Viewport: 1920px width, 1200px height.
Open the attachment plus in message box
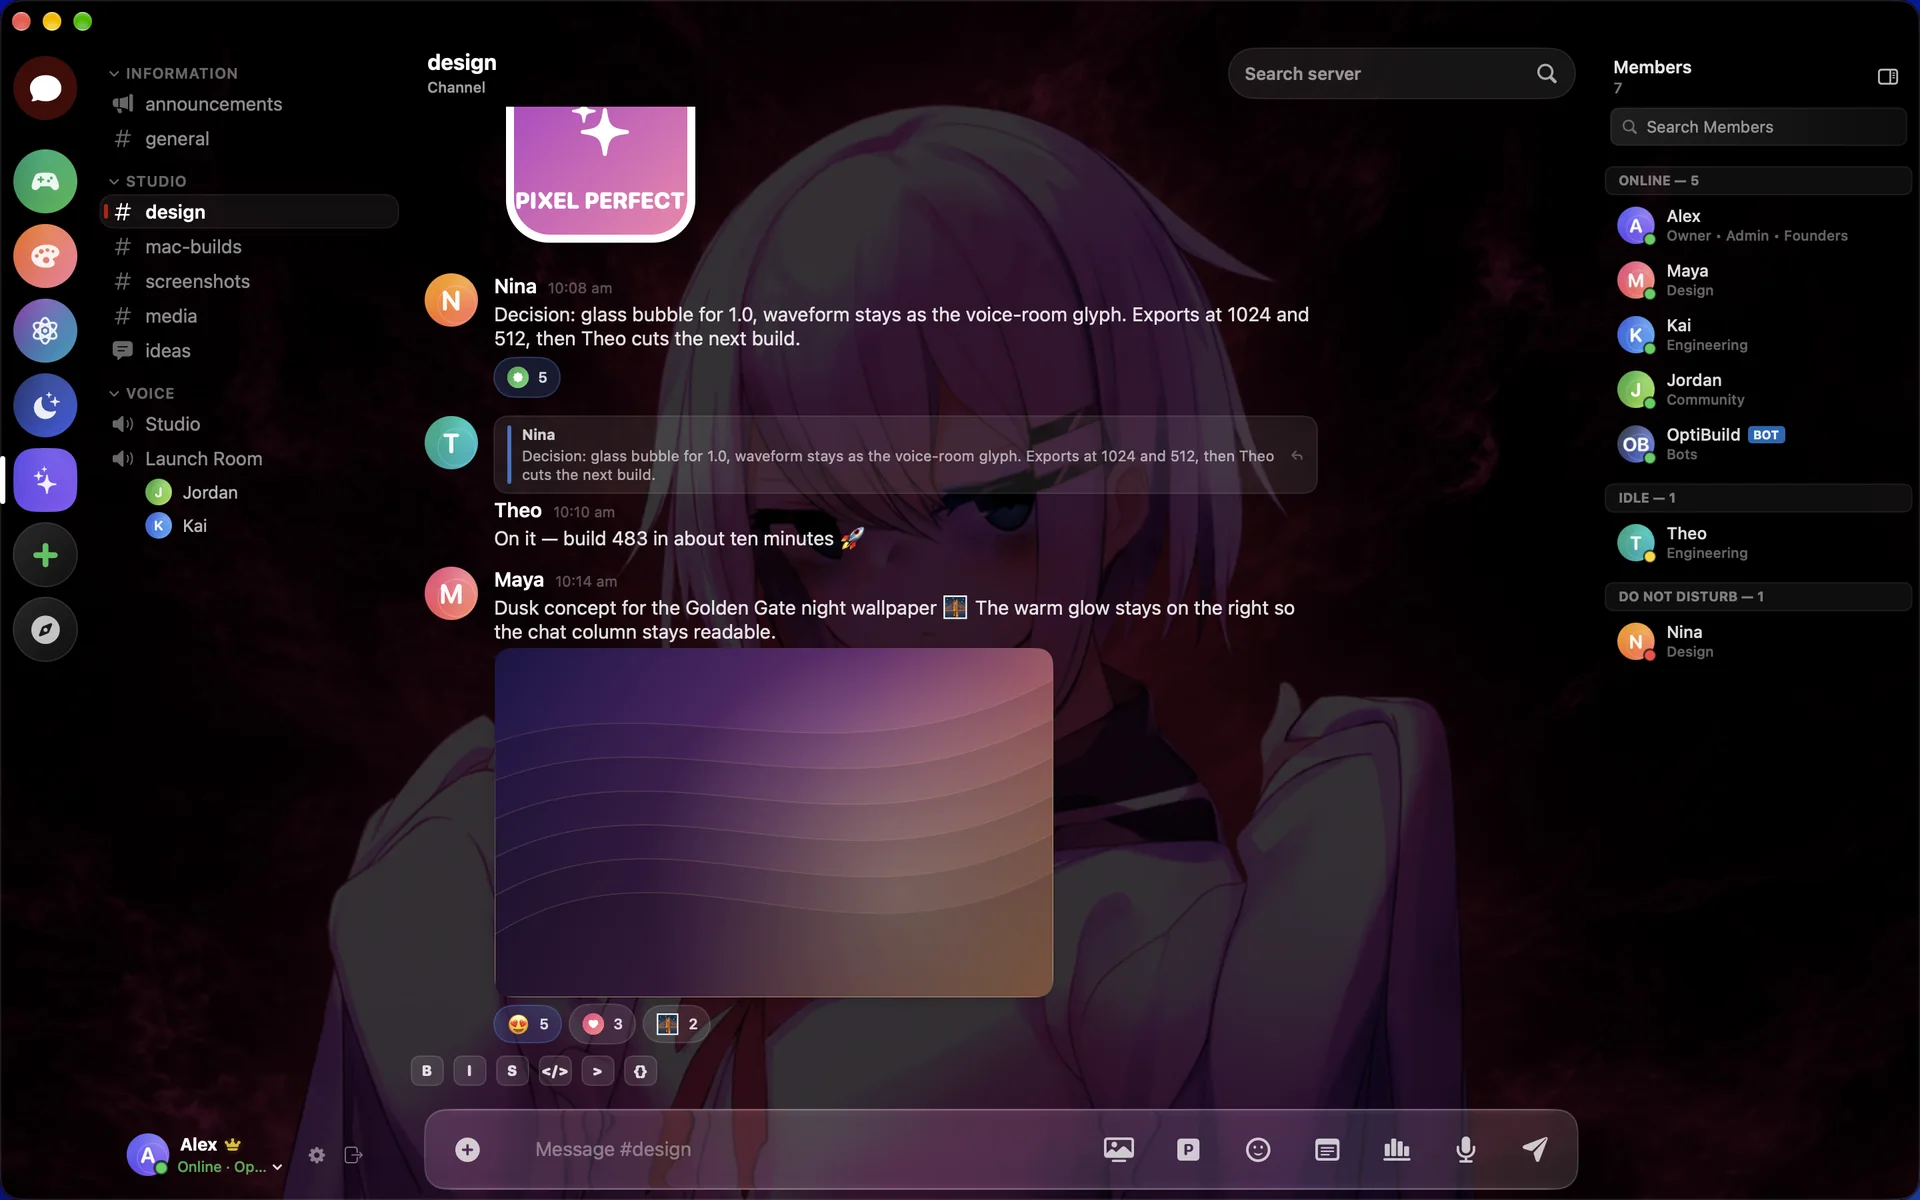tap(467, 1150)
